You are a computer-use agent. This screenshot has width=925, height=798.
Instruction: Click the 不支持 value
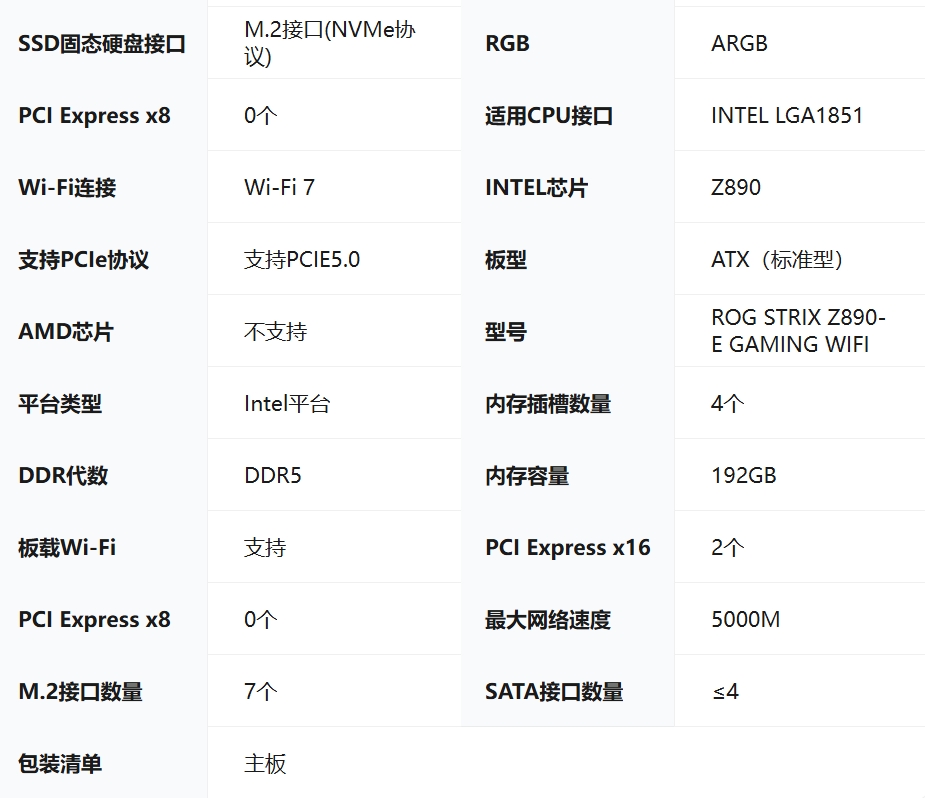tap(275, 331)
